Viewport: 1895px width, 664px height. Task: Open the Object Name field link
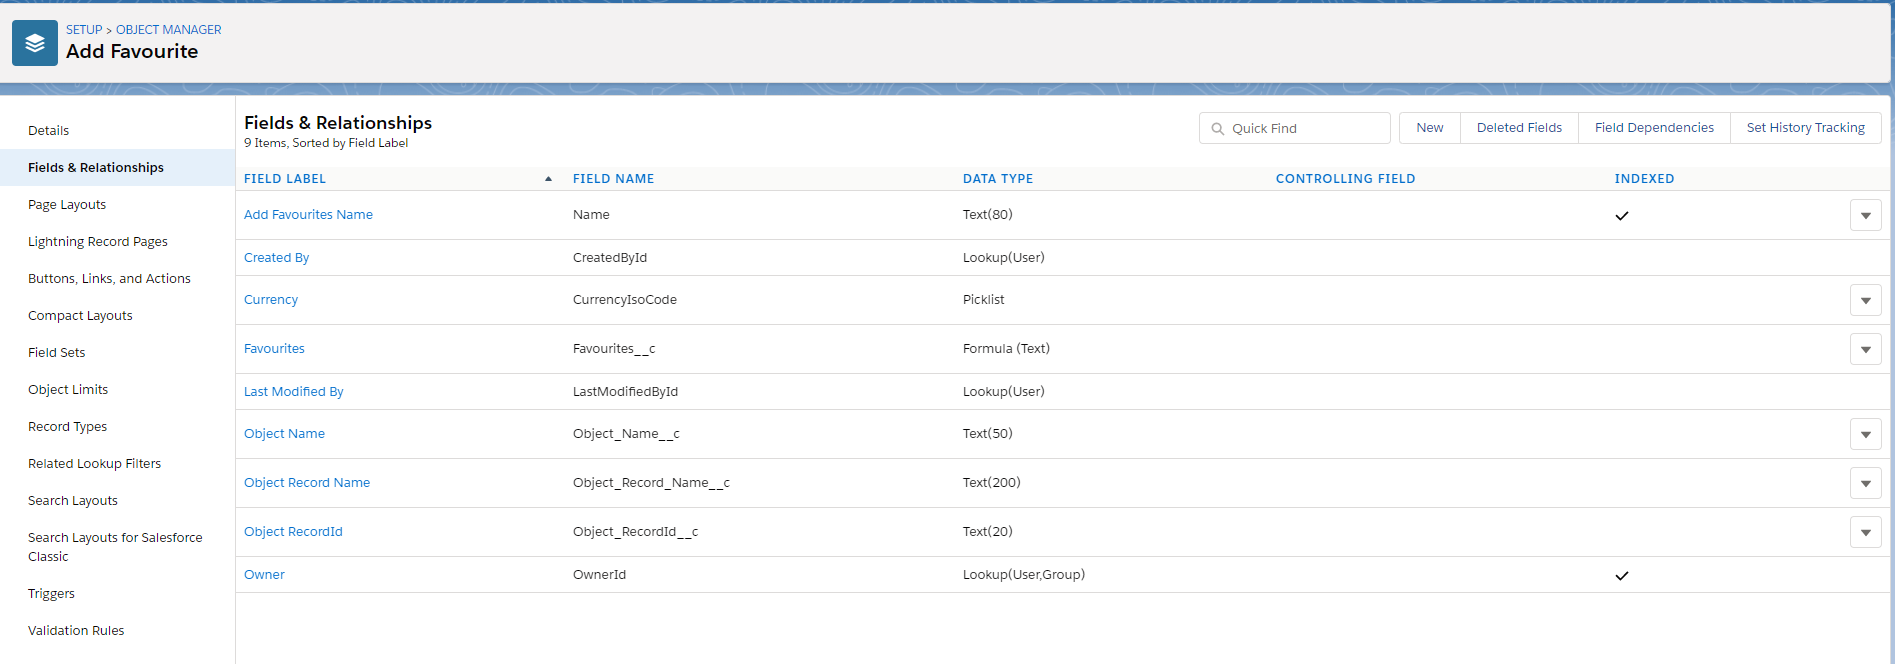tap(284, 434)
